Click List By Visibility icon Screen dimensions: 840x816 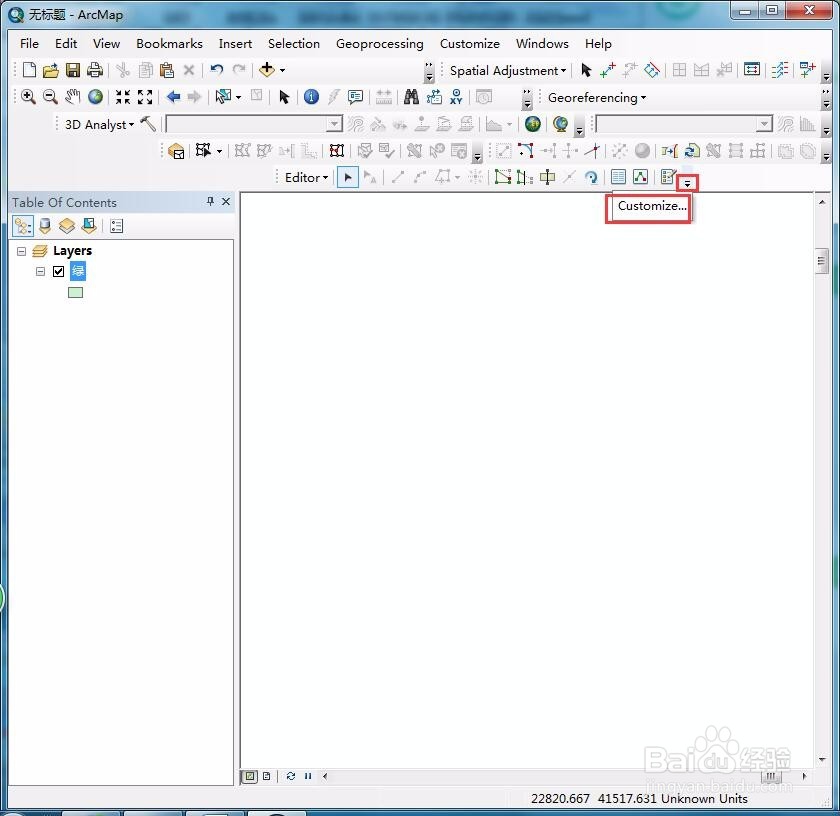pyautogui.click(x=67, y=226)
